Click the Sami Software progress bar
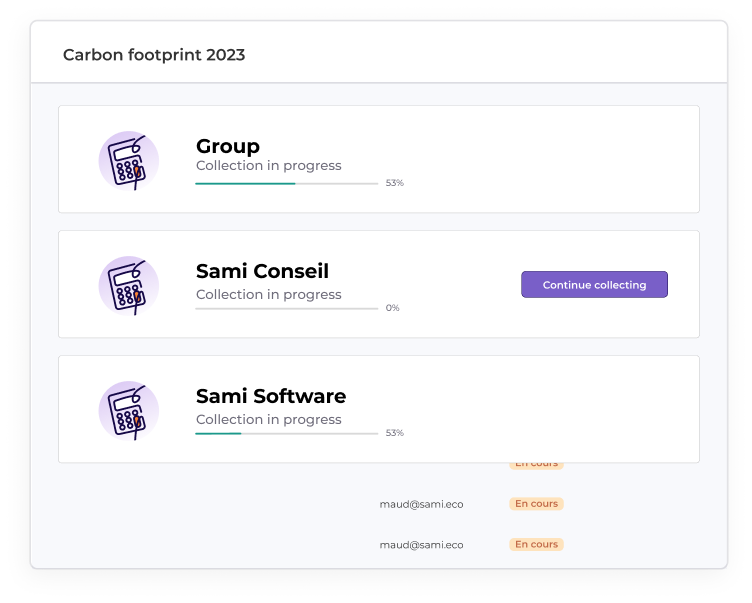This screenshot has width=752, height=603. [287, 434]
